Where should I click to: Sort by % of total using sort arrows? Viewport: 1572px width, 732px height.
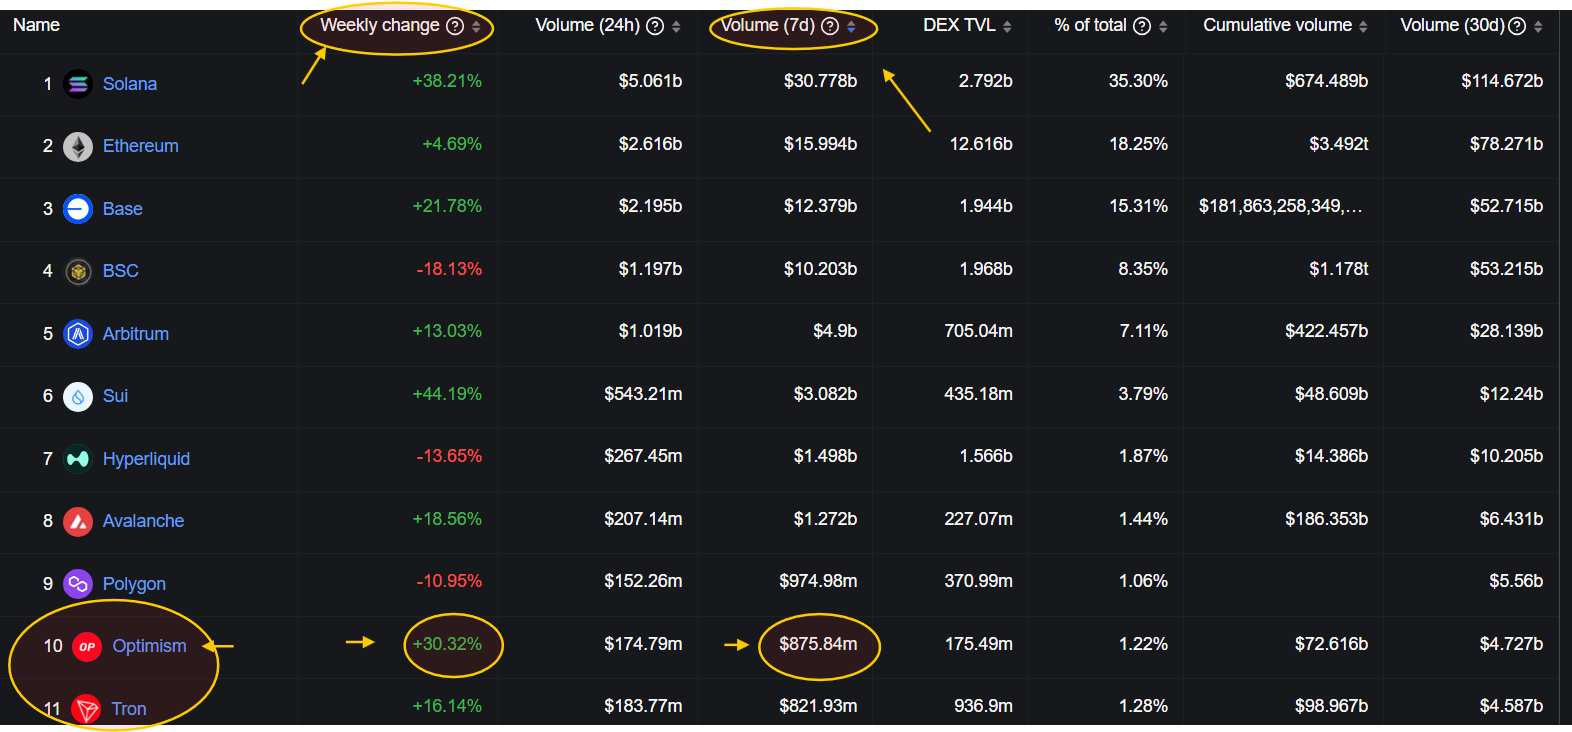(1163, 27)
